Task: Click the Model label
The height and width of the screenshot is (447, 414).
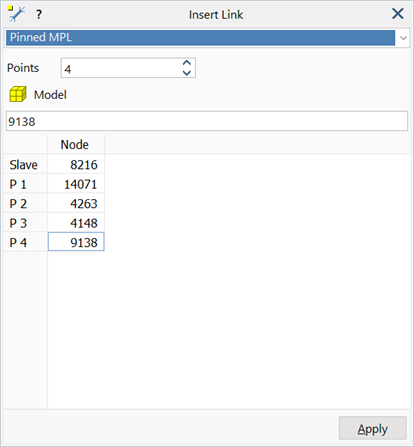Action: [x=50, y=95]
